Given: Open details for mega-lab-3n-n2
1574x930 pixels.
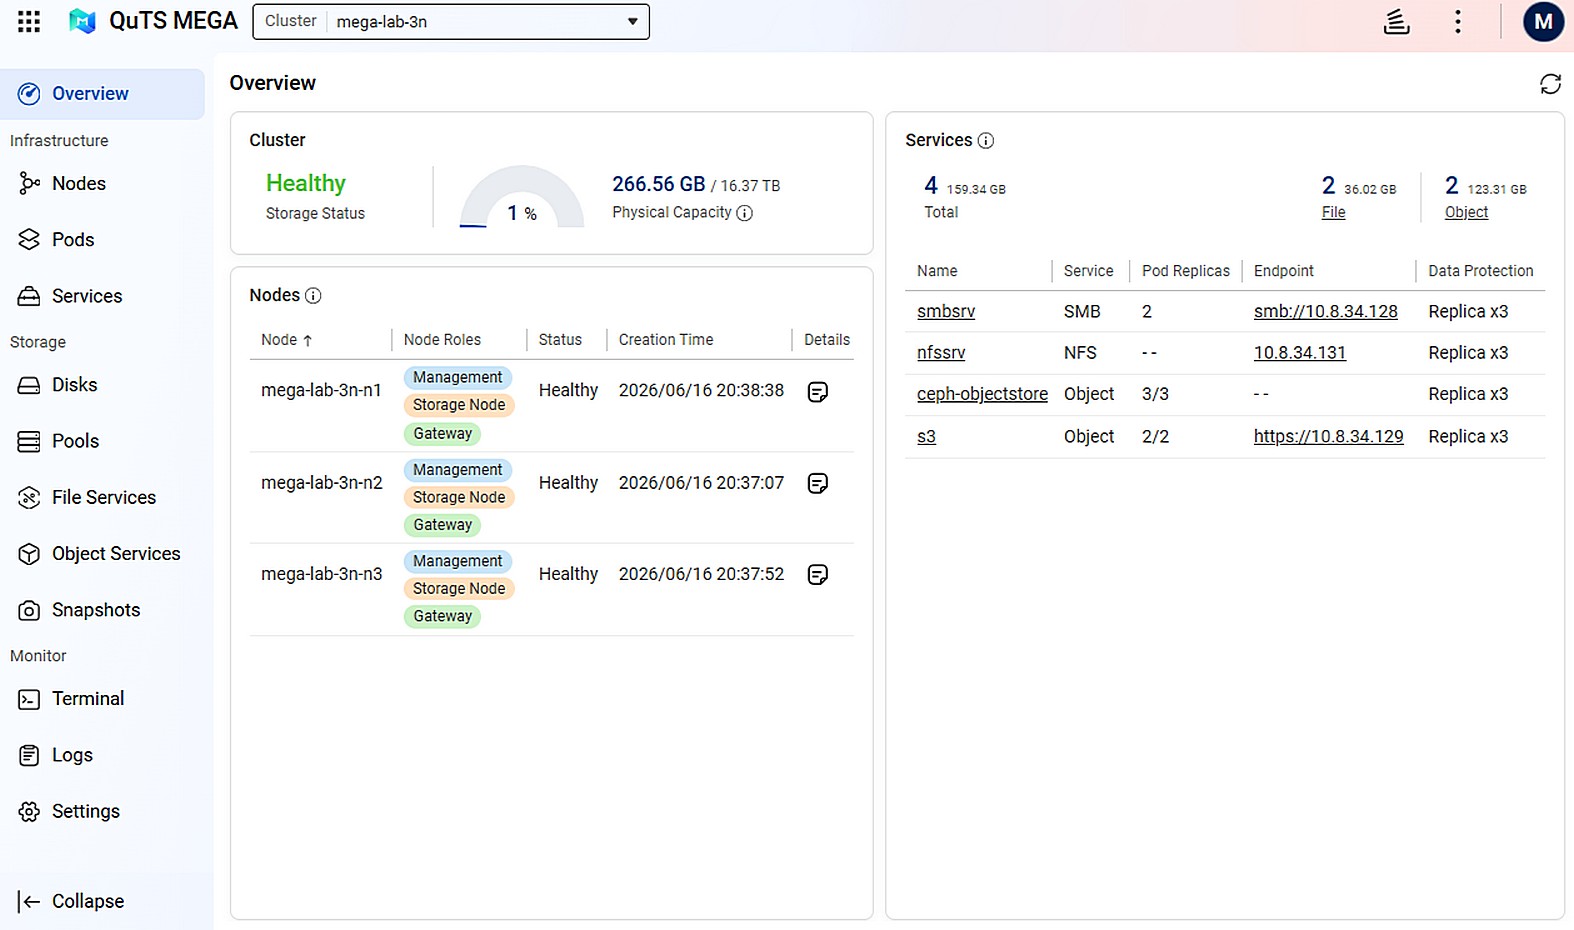Looking at the screenshot, I should pyautogui.click(x=818, y=483).
